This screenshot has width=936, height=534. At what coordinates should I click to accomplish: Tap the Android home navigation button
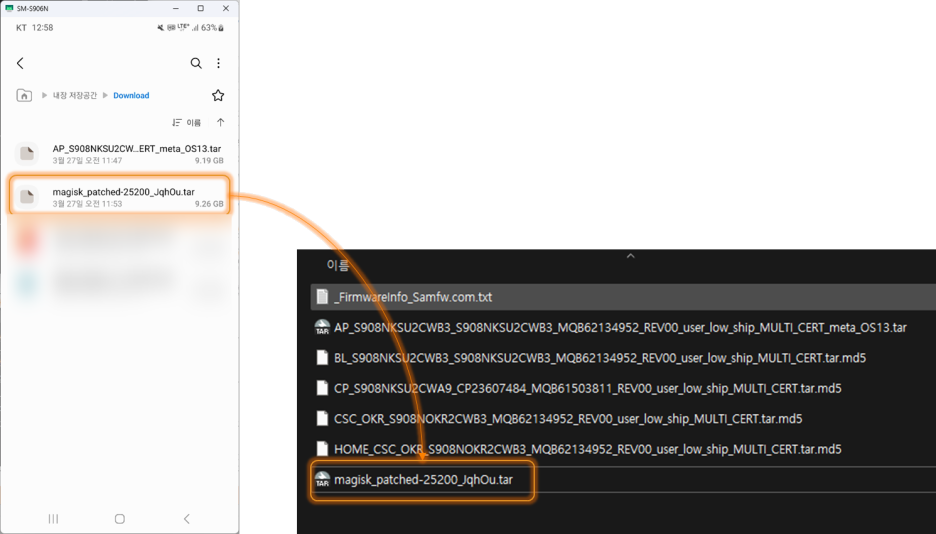point(119,519)
